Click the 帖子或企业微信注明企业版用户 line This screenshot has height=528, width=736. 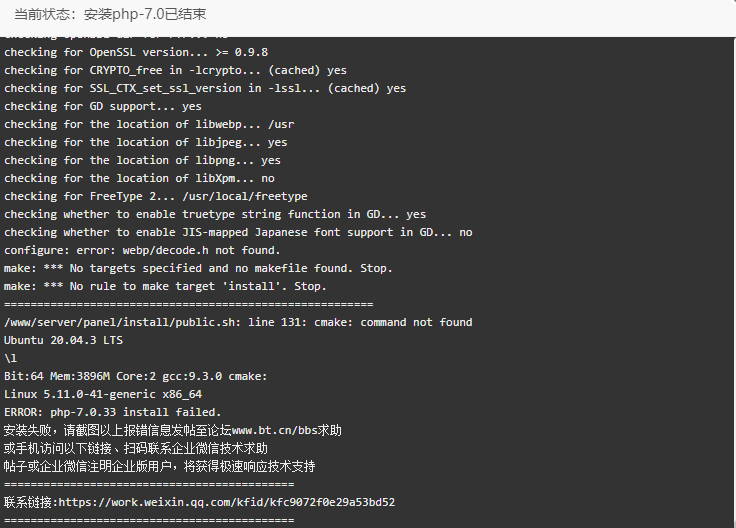point(160,466)
